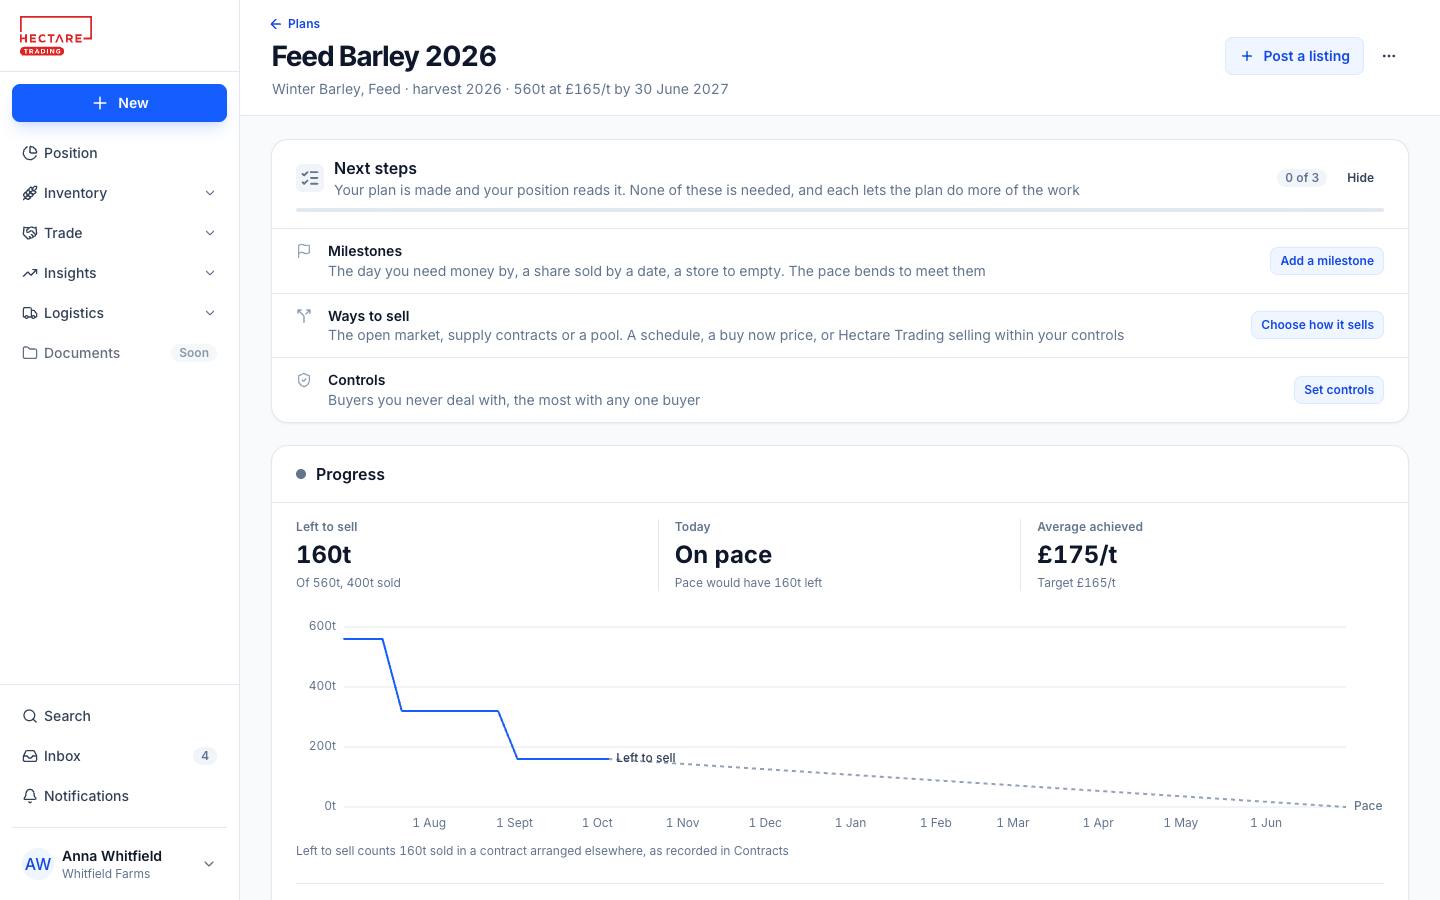This screenshot has width=1440, height=900.
Task: Click the Logistics truck icon
Action: click(30, 313)
